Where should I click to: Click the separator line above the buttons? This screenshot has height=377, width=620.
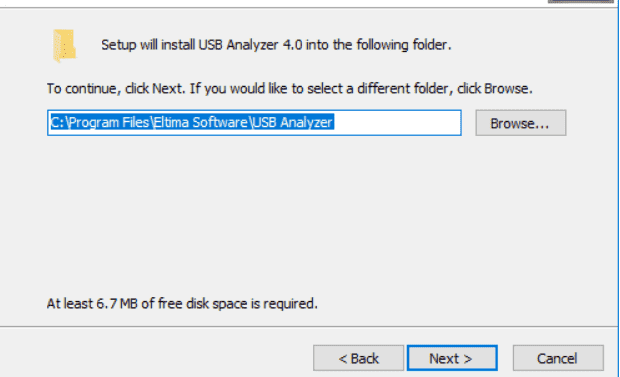[x=308, y=327]
